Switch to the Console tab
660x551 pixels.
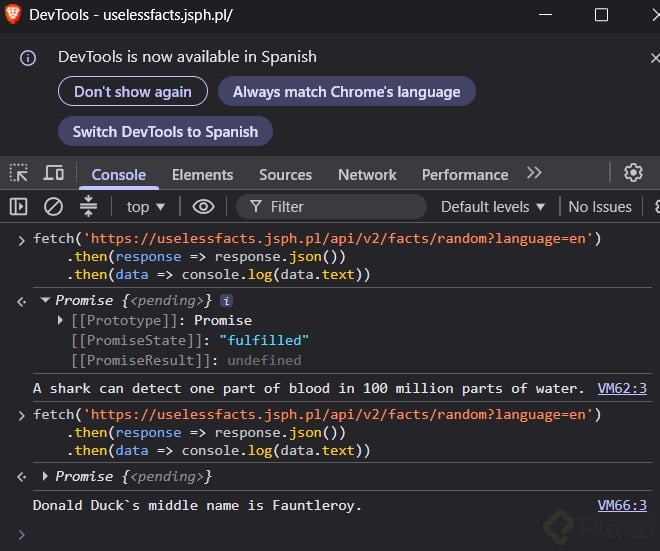click(119, 175)
